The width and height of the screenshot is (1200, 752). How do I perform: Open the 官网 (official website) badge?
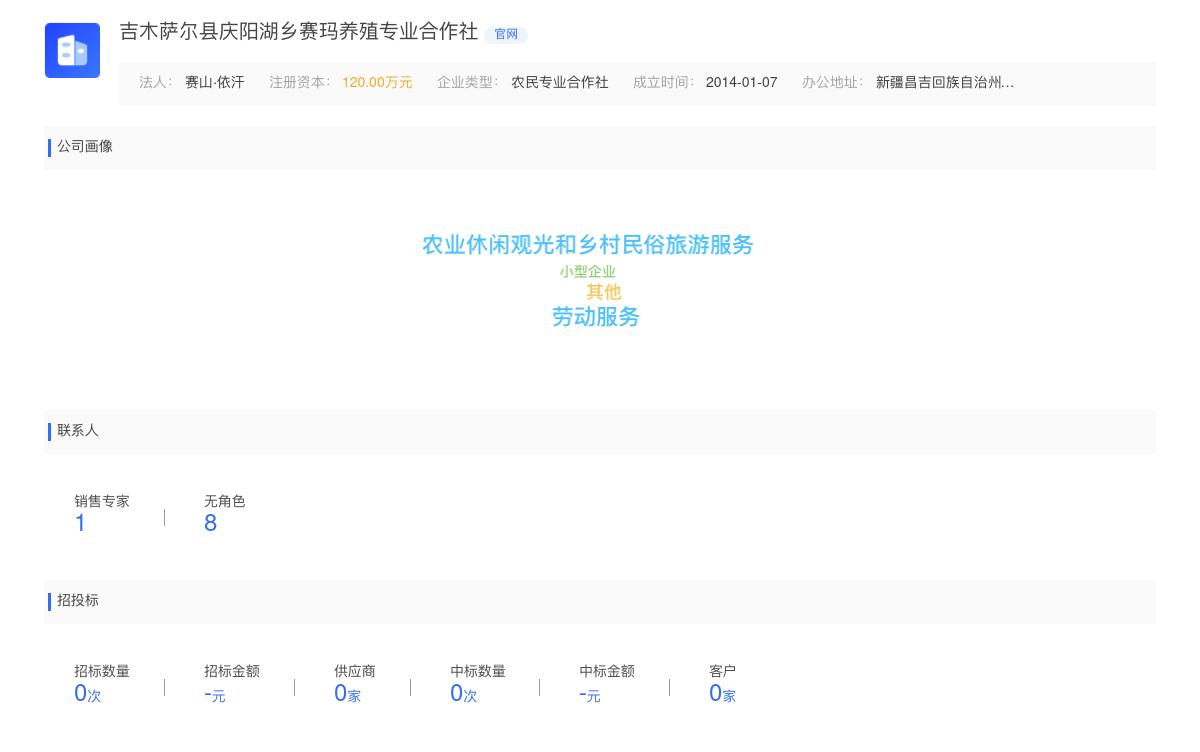point(506,34)
